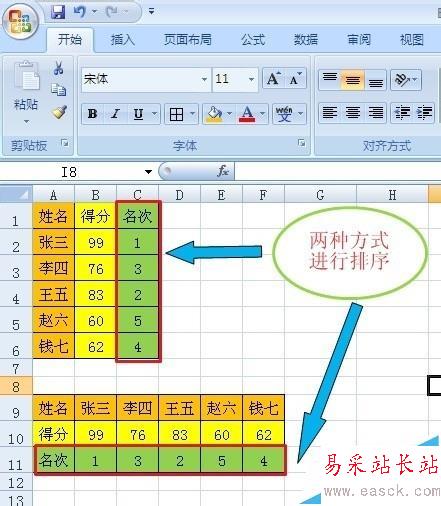441x506 pixels.
Task: Select cell C1 labeled 名次
Action: pos(137,216)
